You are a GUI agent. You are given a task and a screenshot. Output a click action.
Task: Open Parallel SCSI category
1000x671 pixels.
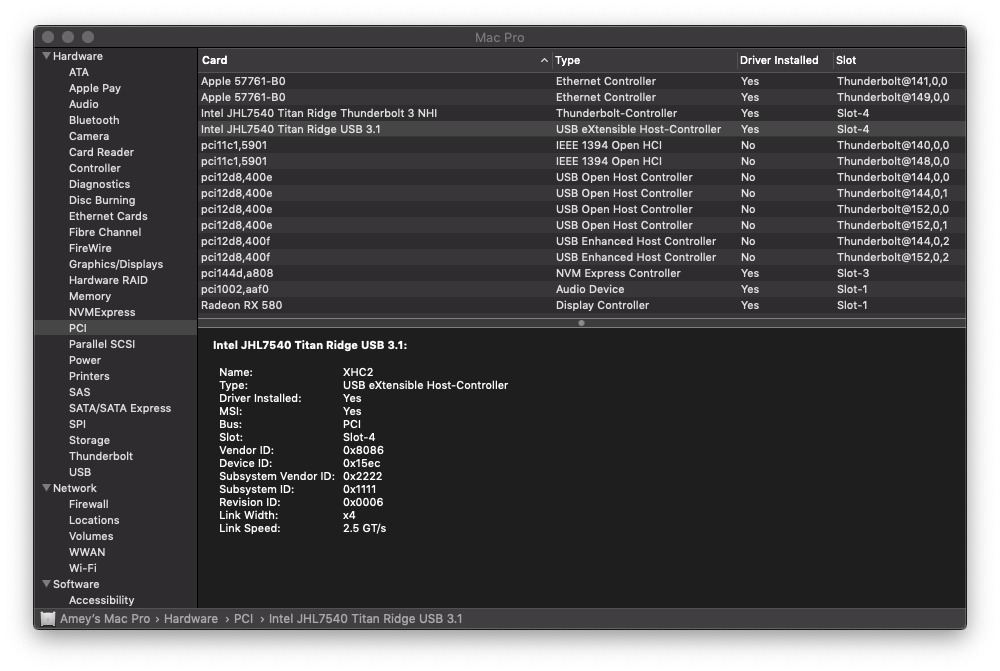102,344
